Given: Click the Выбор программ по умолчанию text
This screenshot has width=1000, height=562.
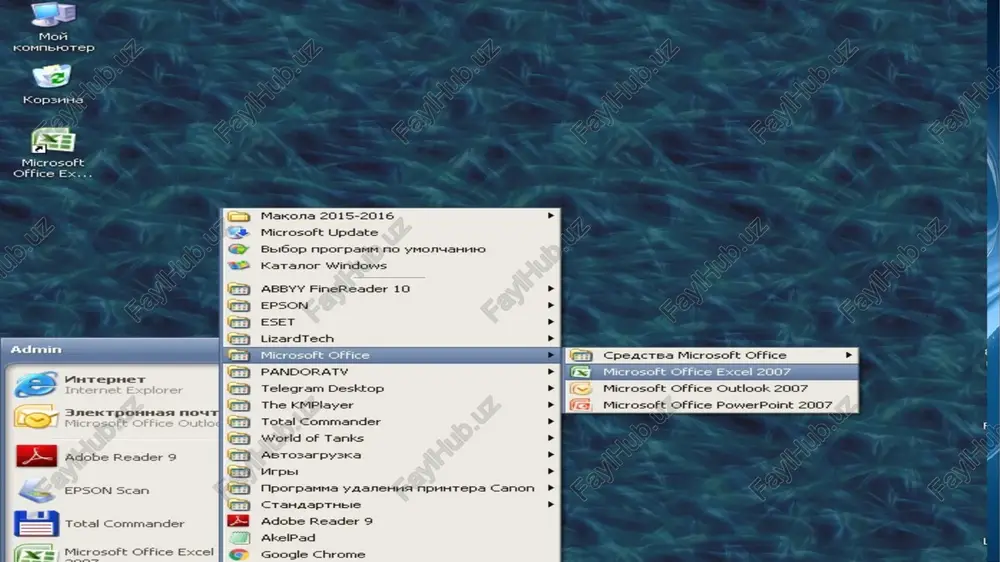Looking at the screenshot, I should (x=373, y=249).
